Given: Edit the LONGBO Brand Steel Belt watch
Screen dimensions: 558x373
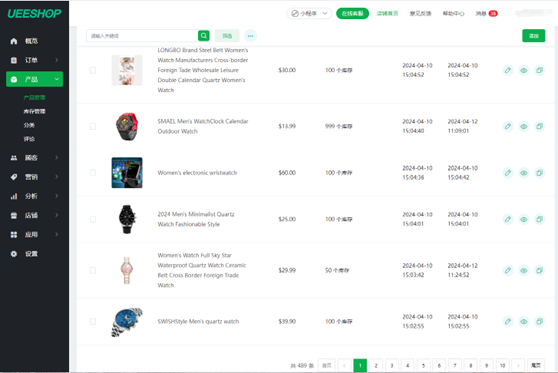Looking at the screenshot, I should (x=508, y=70).
